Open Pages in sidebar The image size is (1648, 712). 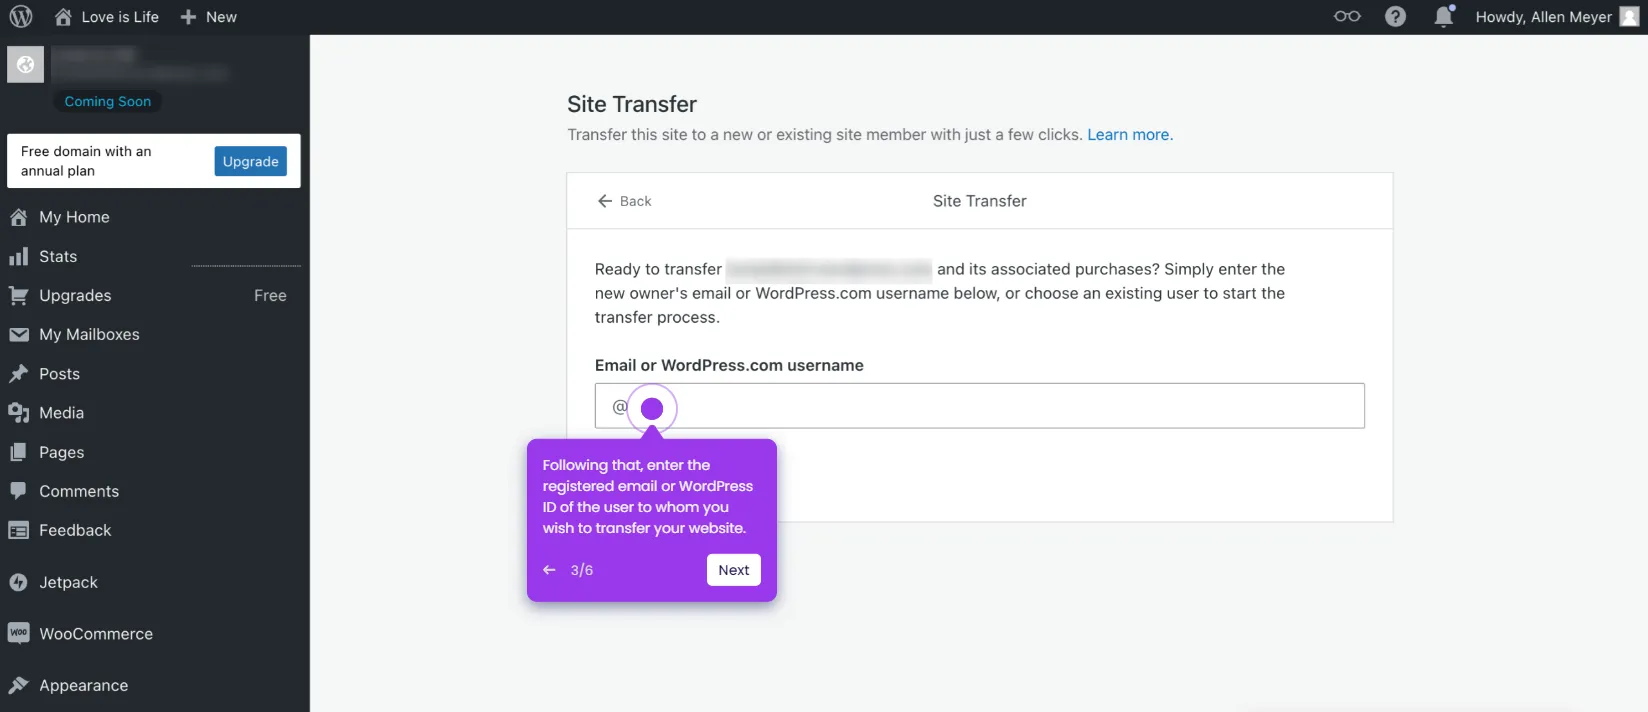[61, 452]
